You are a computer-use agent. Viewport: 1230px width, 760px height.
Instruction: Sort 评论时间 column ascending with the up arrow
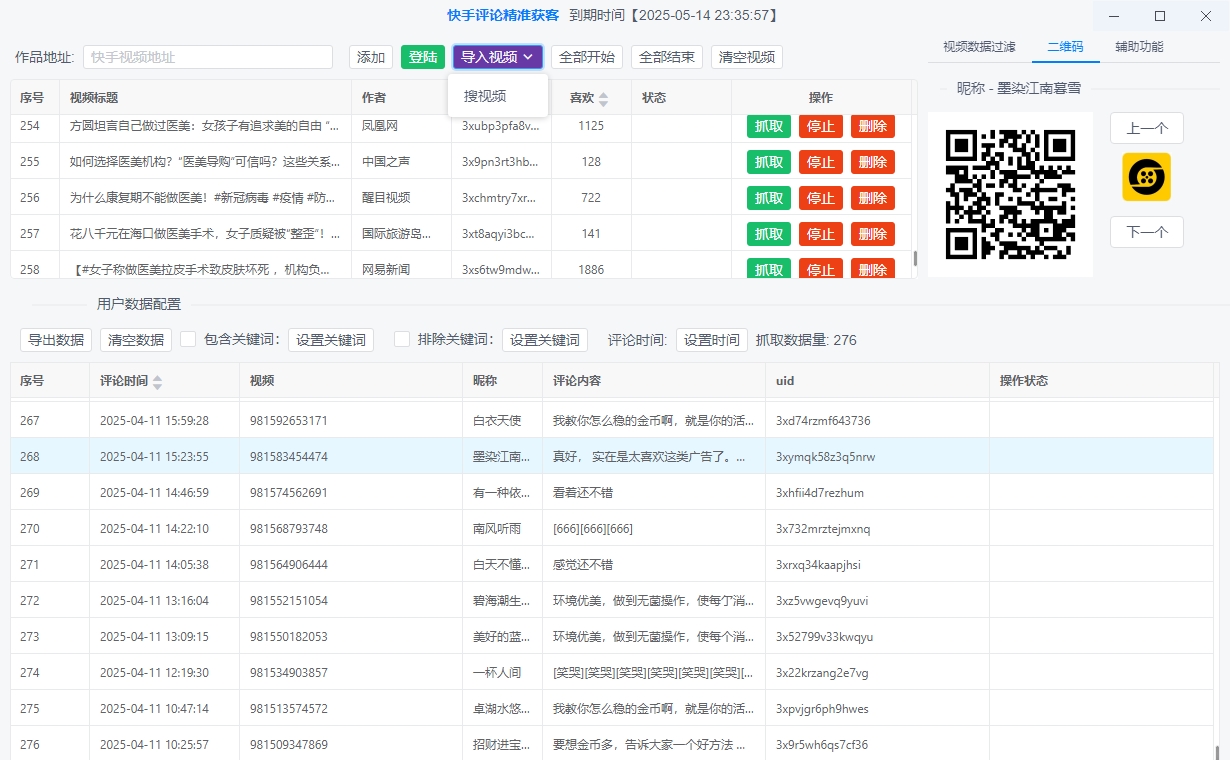pos(157,375)
